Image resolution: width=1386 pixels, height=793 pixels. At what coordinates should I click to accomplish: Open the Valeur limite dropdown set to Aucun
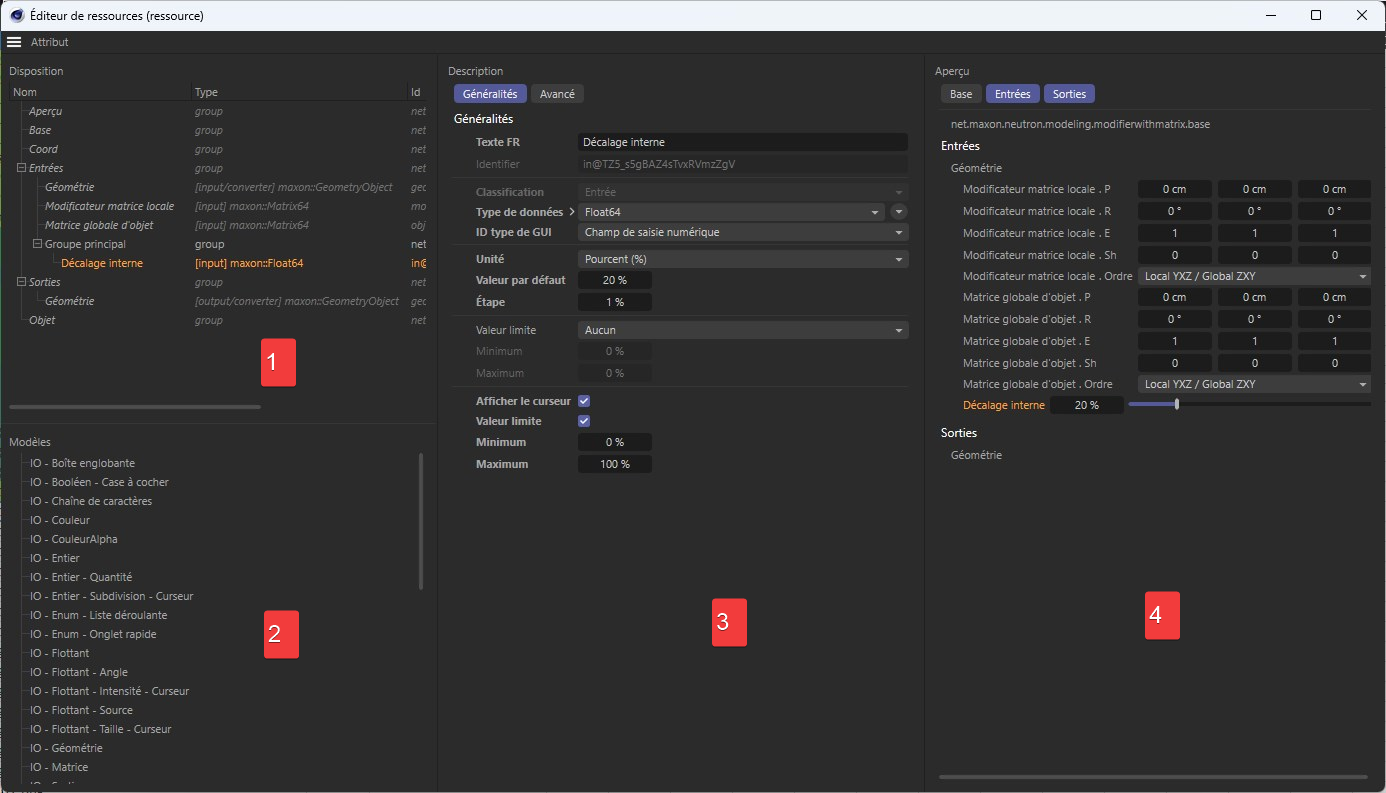tap(742, 330)
